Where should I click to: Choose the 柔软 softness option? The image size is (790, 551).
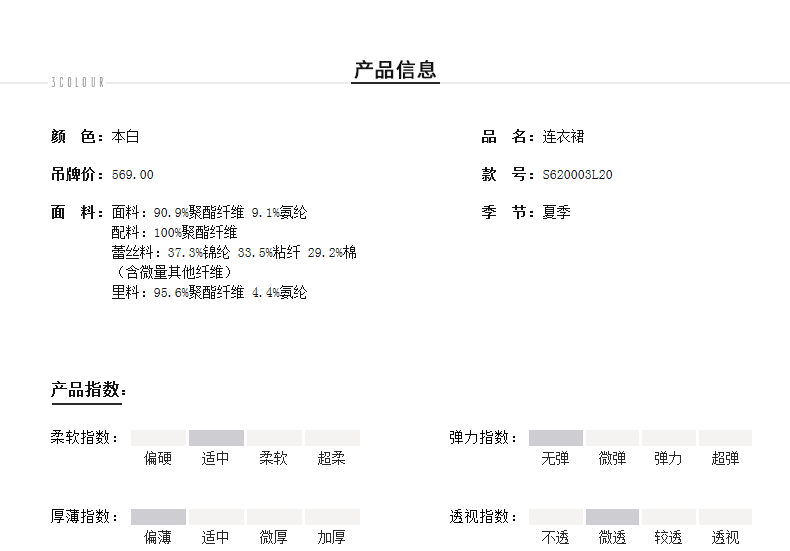[273, 459]
